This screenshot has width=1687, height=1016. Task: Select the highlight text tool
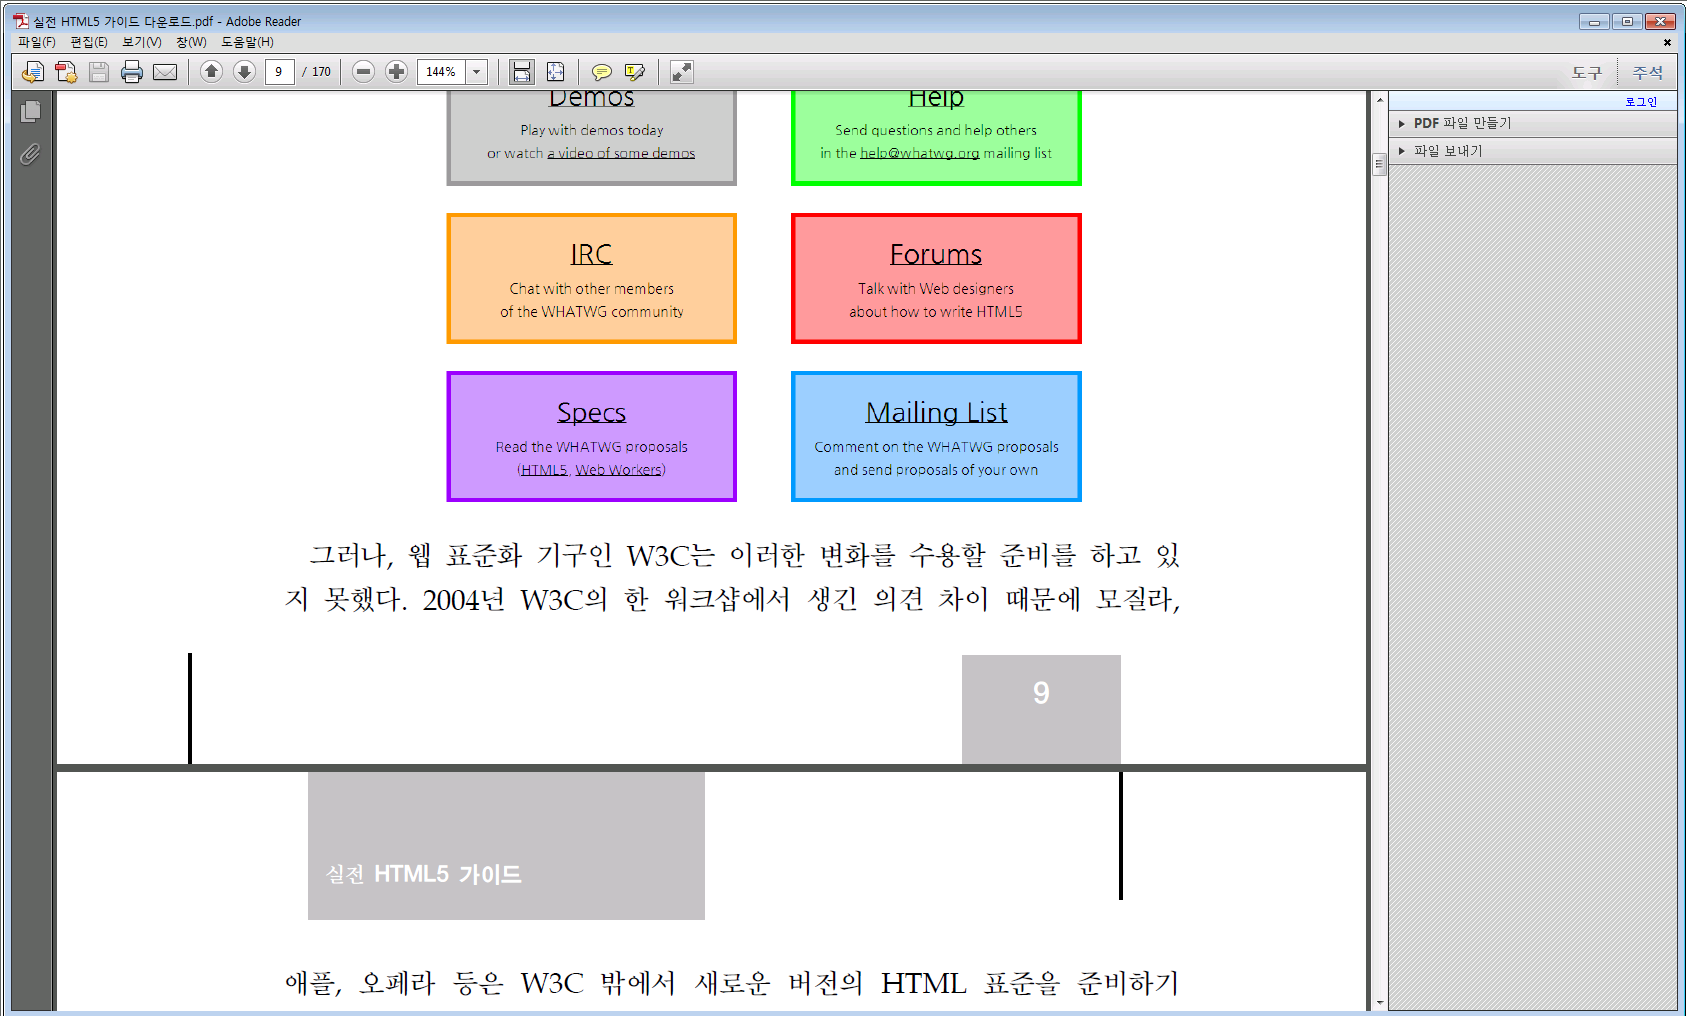(x=635, y=72)
